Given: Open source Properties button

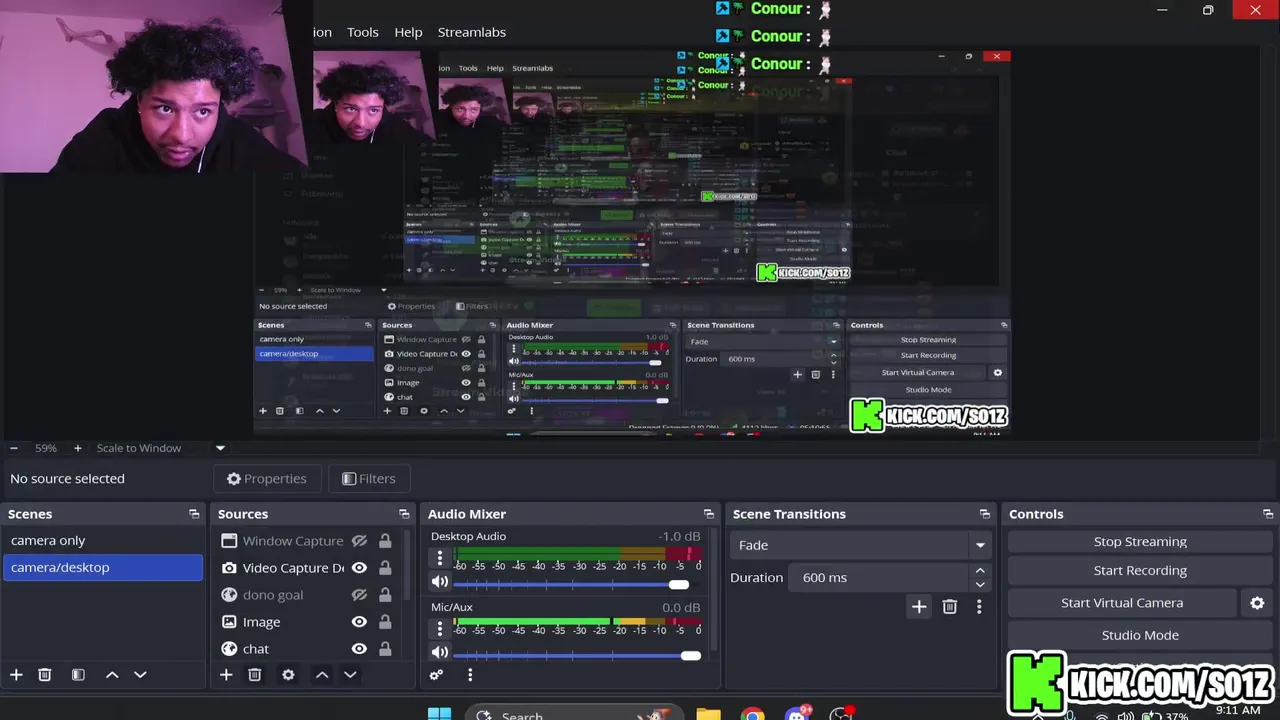Looking at the screenshot, I should [266, 479].
